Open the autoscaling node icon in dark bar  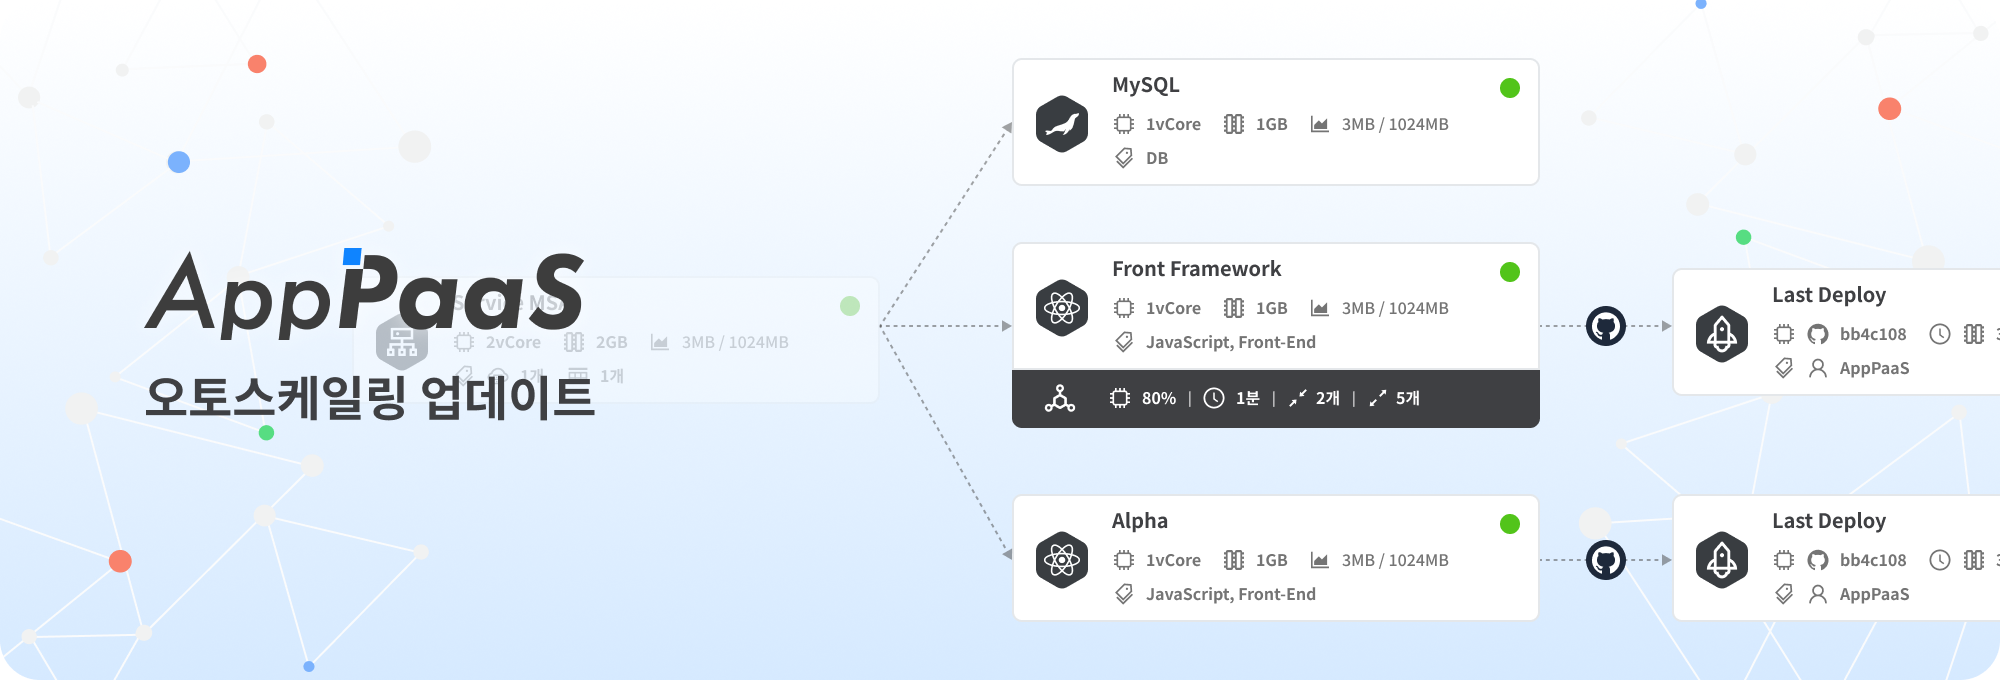click(1060, 398)
